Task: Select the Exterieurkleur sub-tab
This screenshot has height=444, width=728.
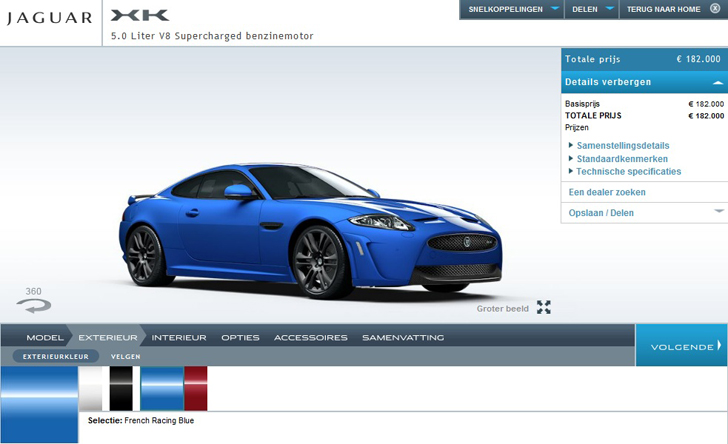Action: tap(56, 356)
